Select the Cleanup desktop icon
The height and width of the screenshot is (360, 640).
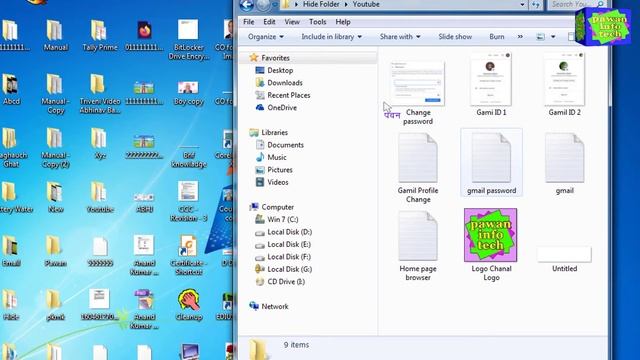pyautogui.click(x=189, y=304)
